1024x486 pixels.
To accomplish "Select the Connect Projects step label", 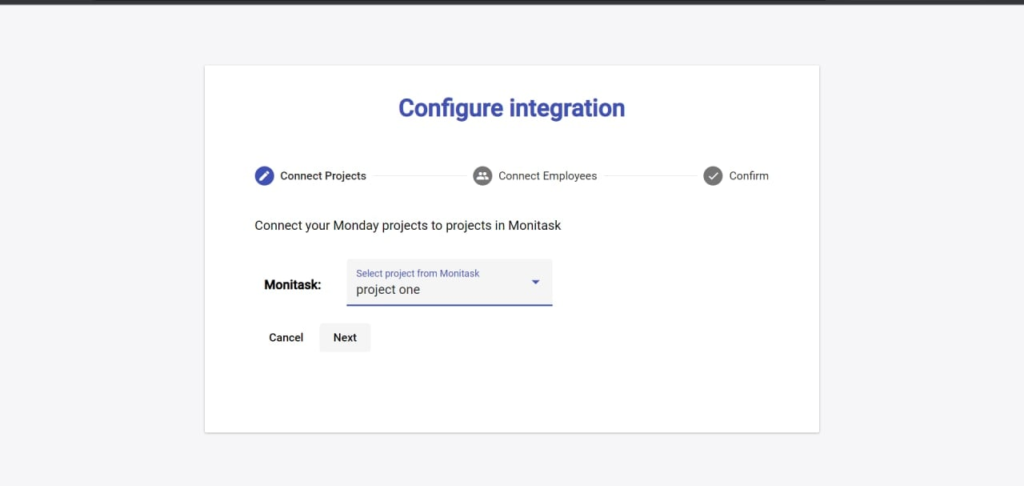I will tap(323, 176).
